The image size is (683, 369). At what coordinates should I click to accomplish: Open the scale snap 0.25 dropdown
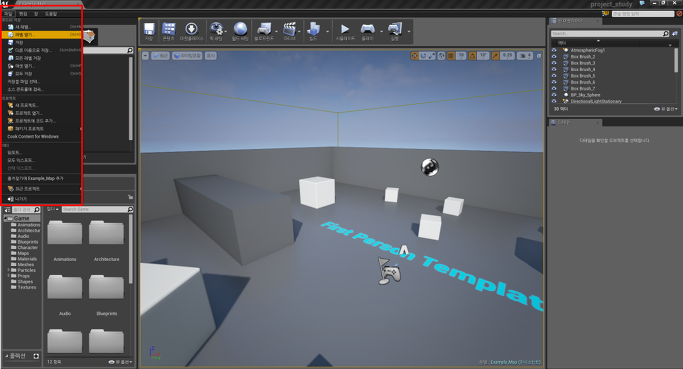click(507, 56)
